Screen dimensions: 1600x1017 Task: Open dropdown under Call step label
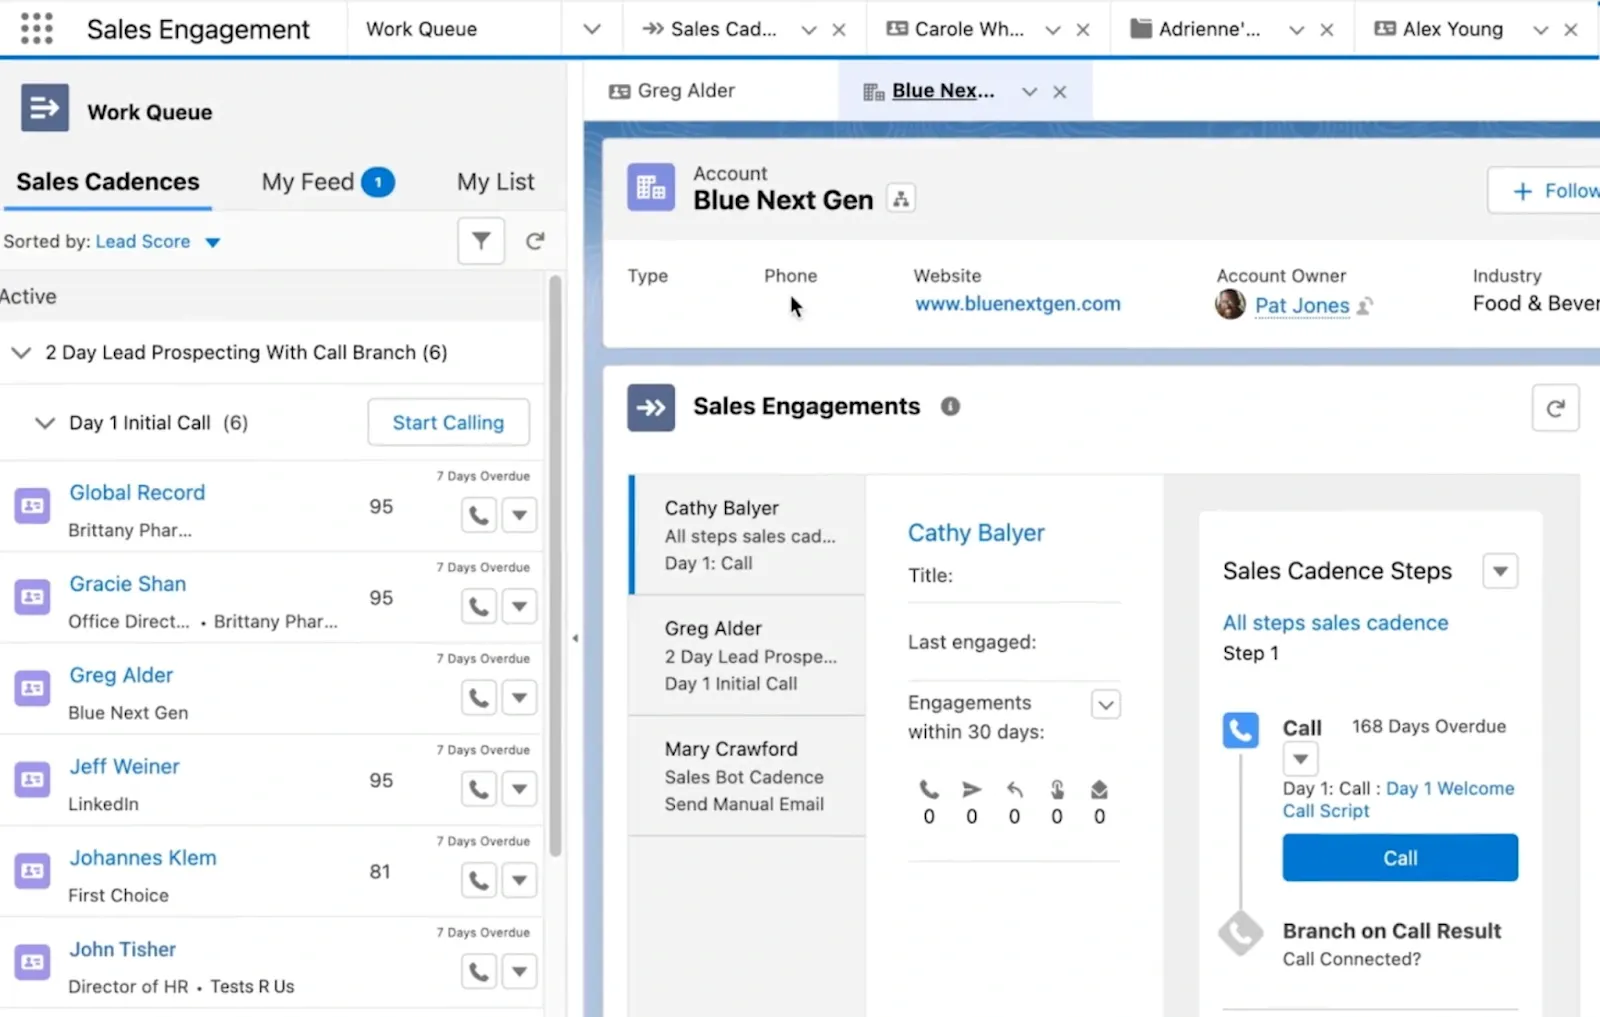1300,758
